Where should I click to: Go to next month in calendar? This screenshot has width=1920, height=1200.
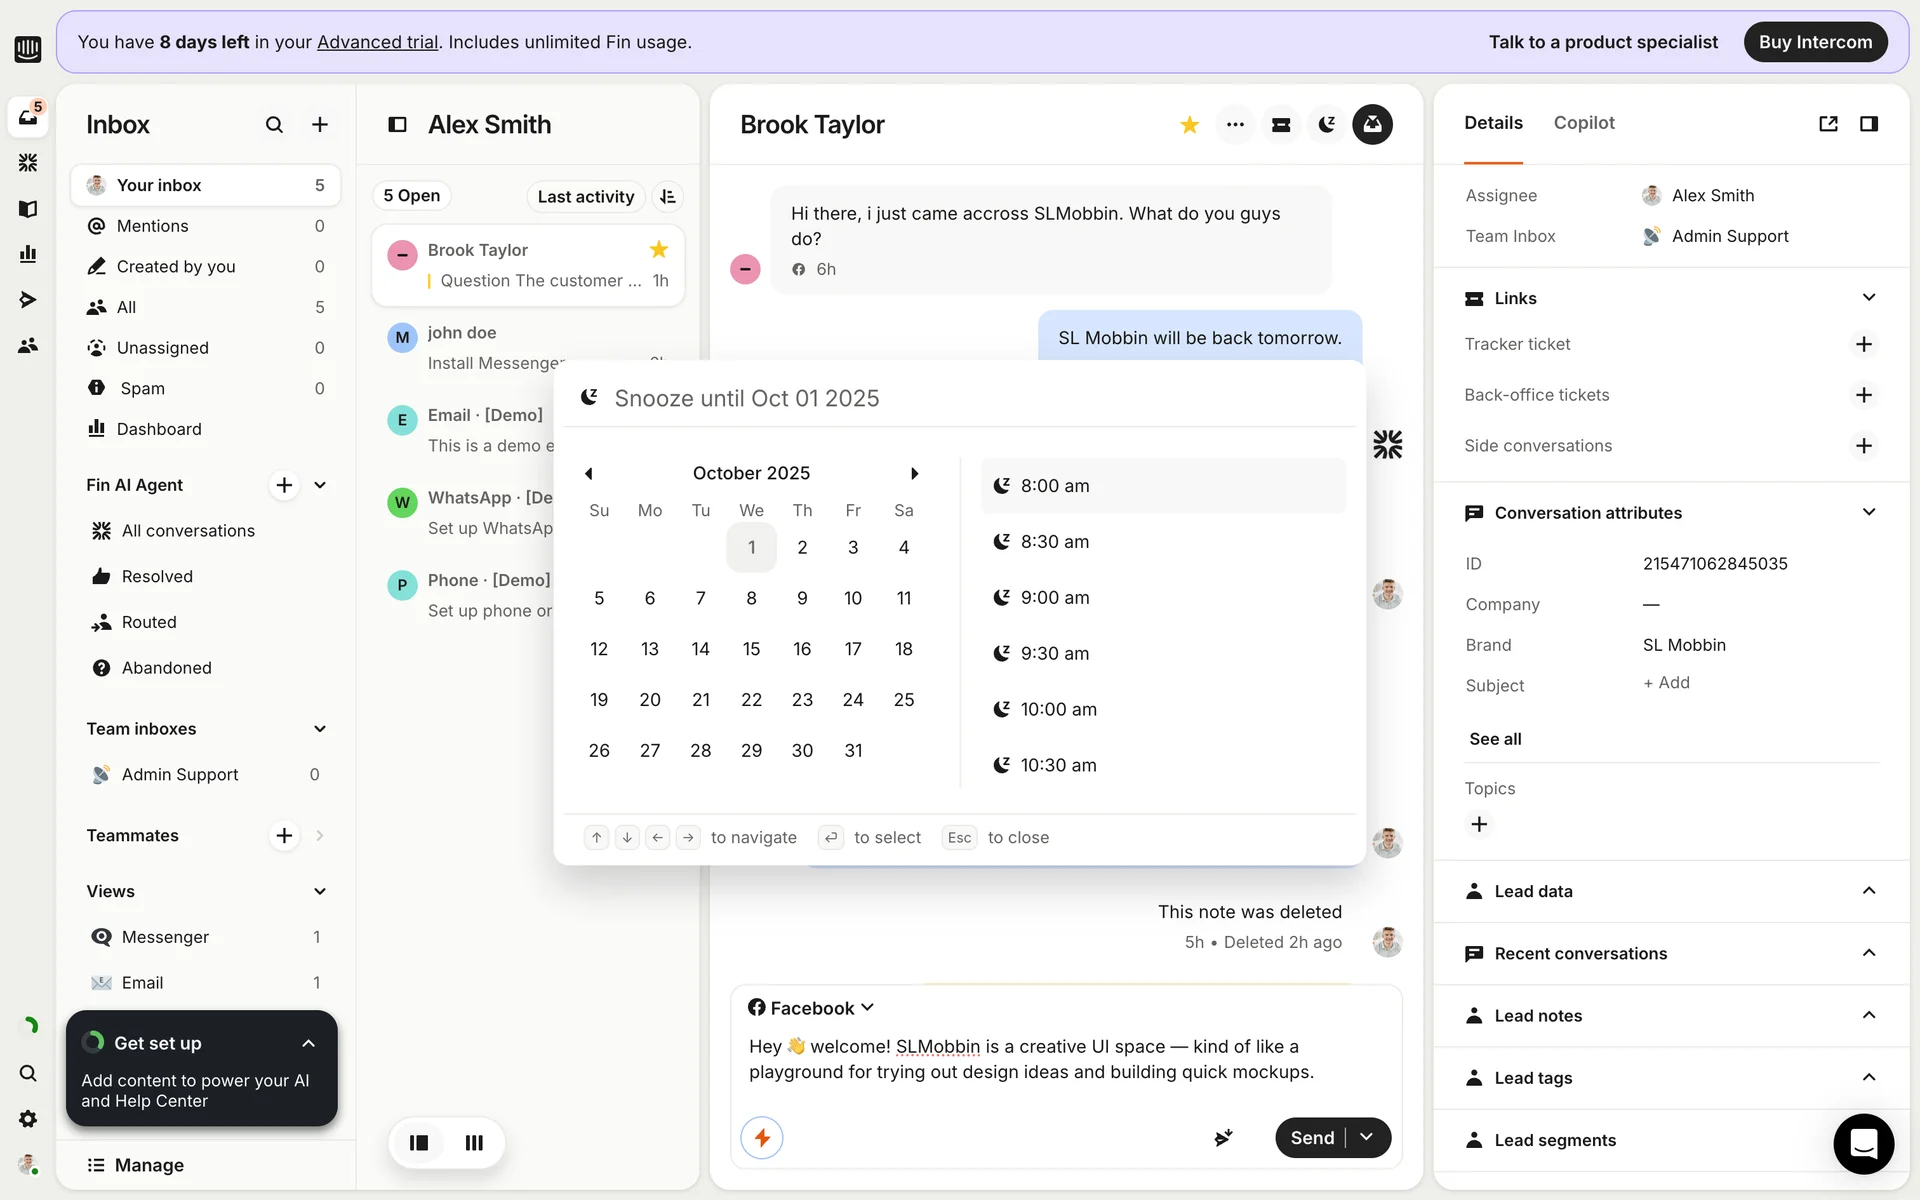tap(914, 474)
